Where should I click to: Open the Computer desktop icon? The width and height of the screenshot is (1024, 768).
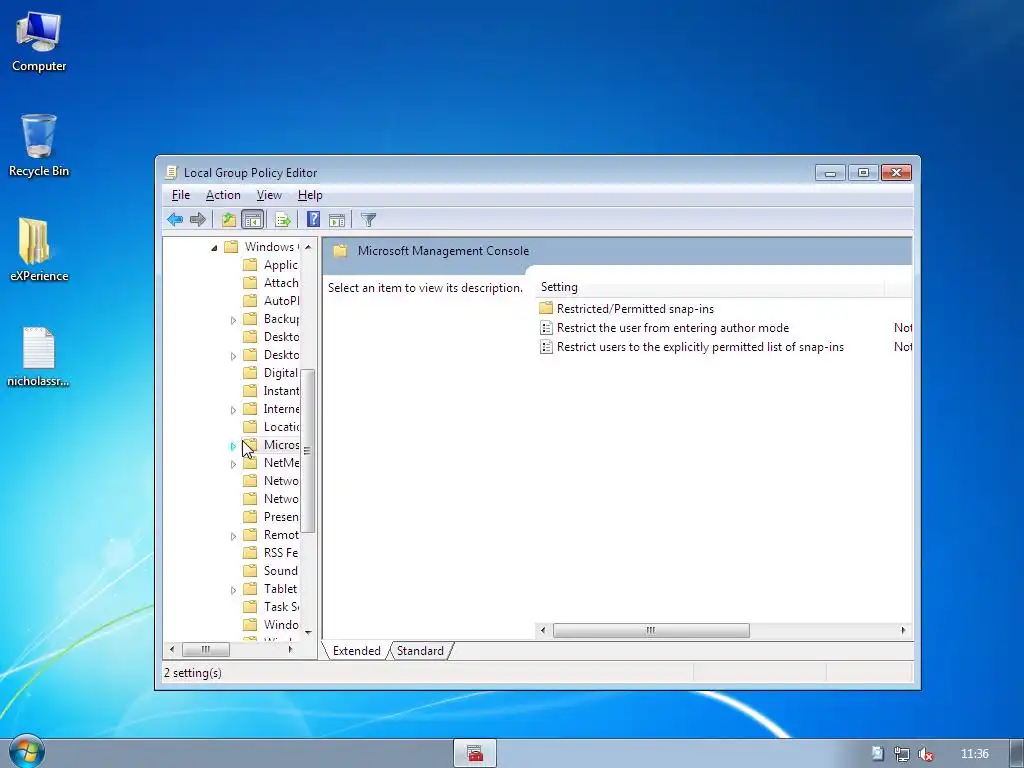point(39,42)
